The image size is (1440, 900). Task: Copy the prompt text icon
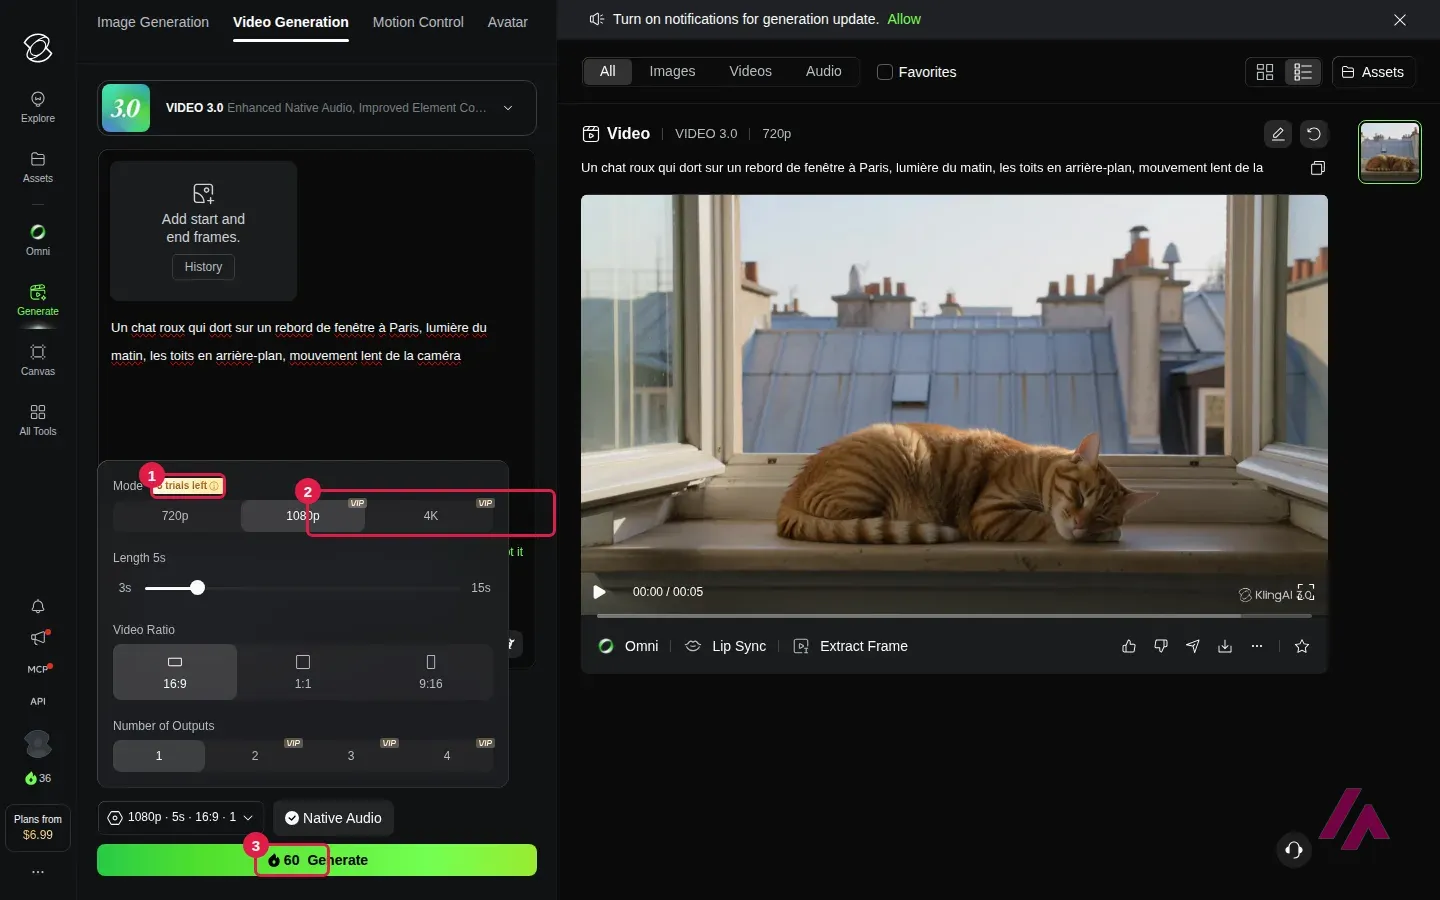click(1318, 168)
